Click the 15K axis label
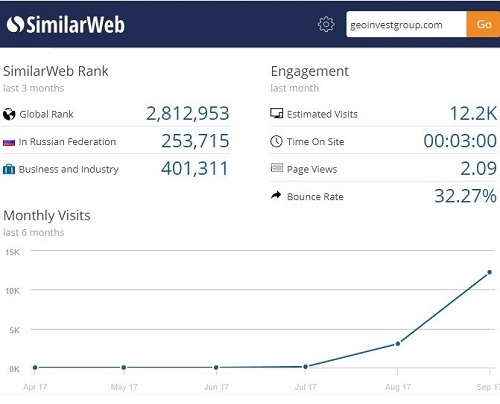Viewport: 500px width, 404px height. tap(12, 252)
